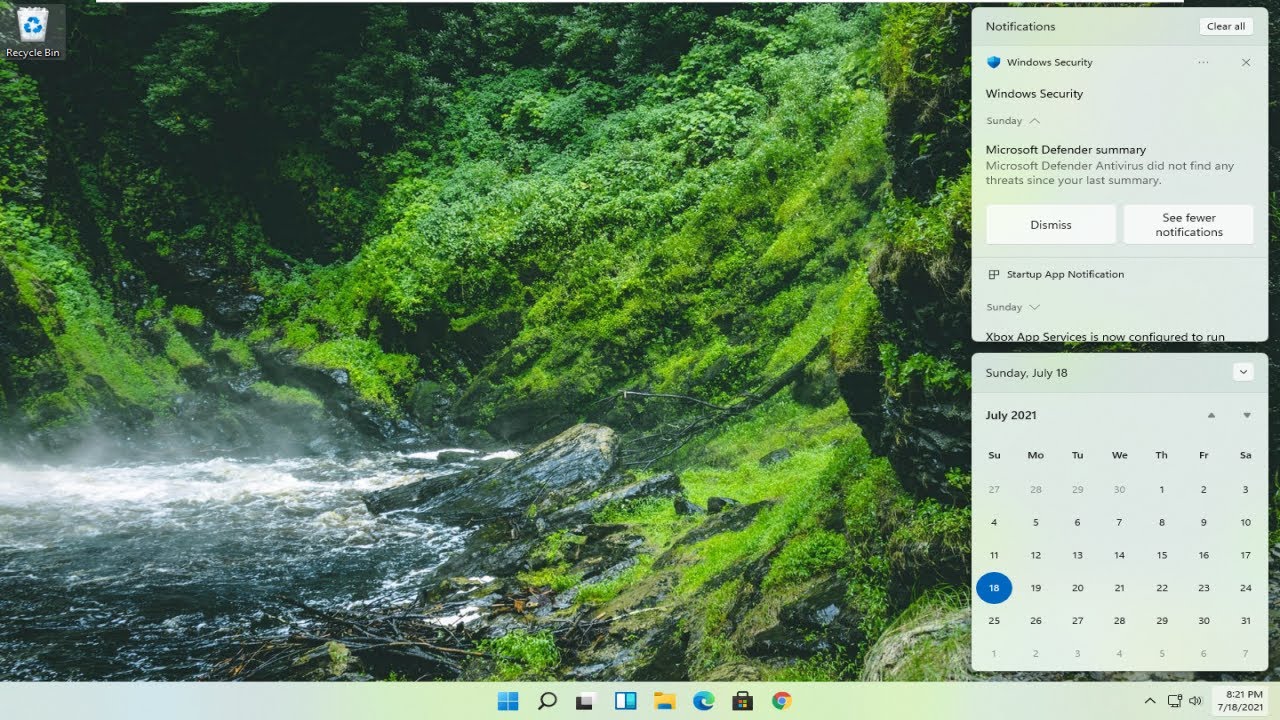Open the Xbox App Services notification
This screenshot has width=1280, height=720.
[x=1105, y=336]
